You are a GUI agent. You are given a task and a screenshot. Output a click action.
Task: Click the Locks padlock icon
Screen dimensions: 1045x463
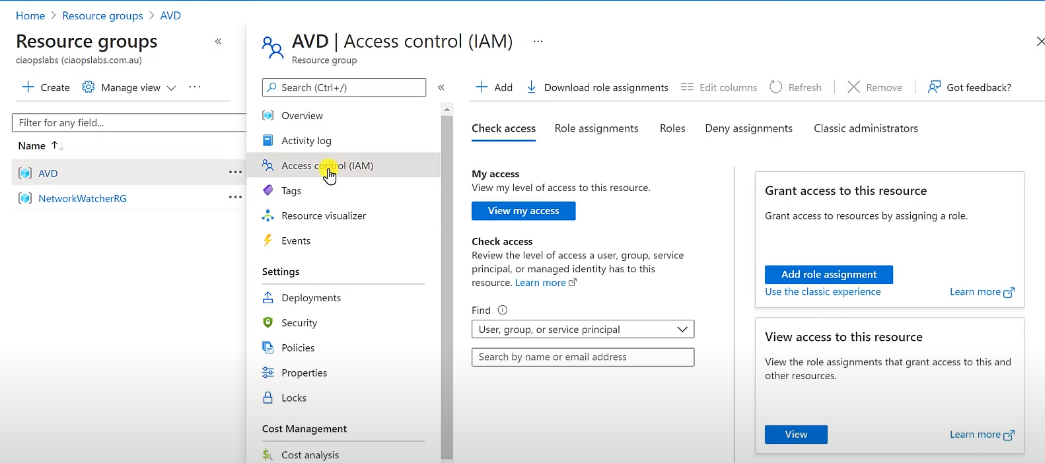click(x=268, y=398)
